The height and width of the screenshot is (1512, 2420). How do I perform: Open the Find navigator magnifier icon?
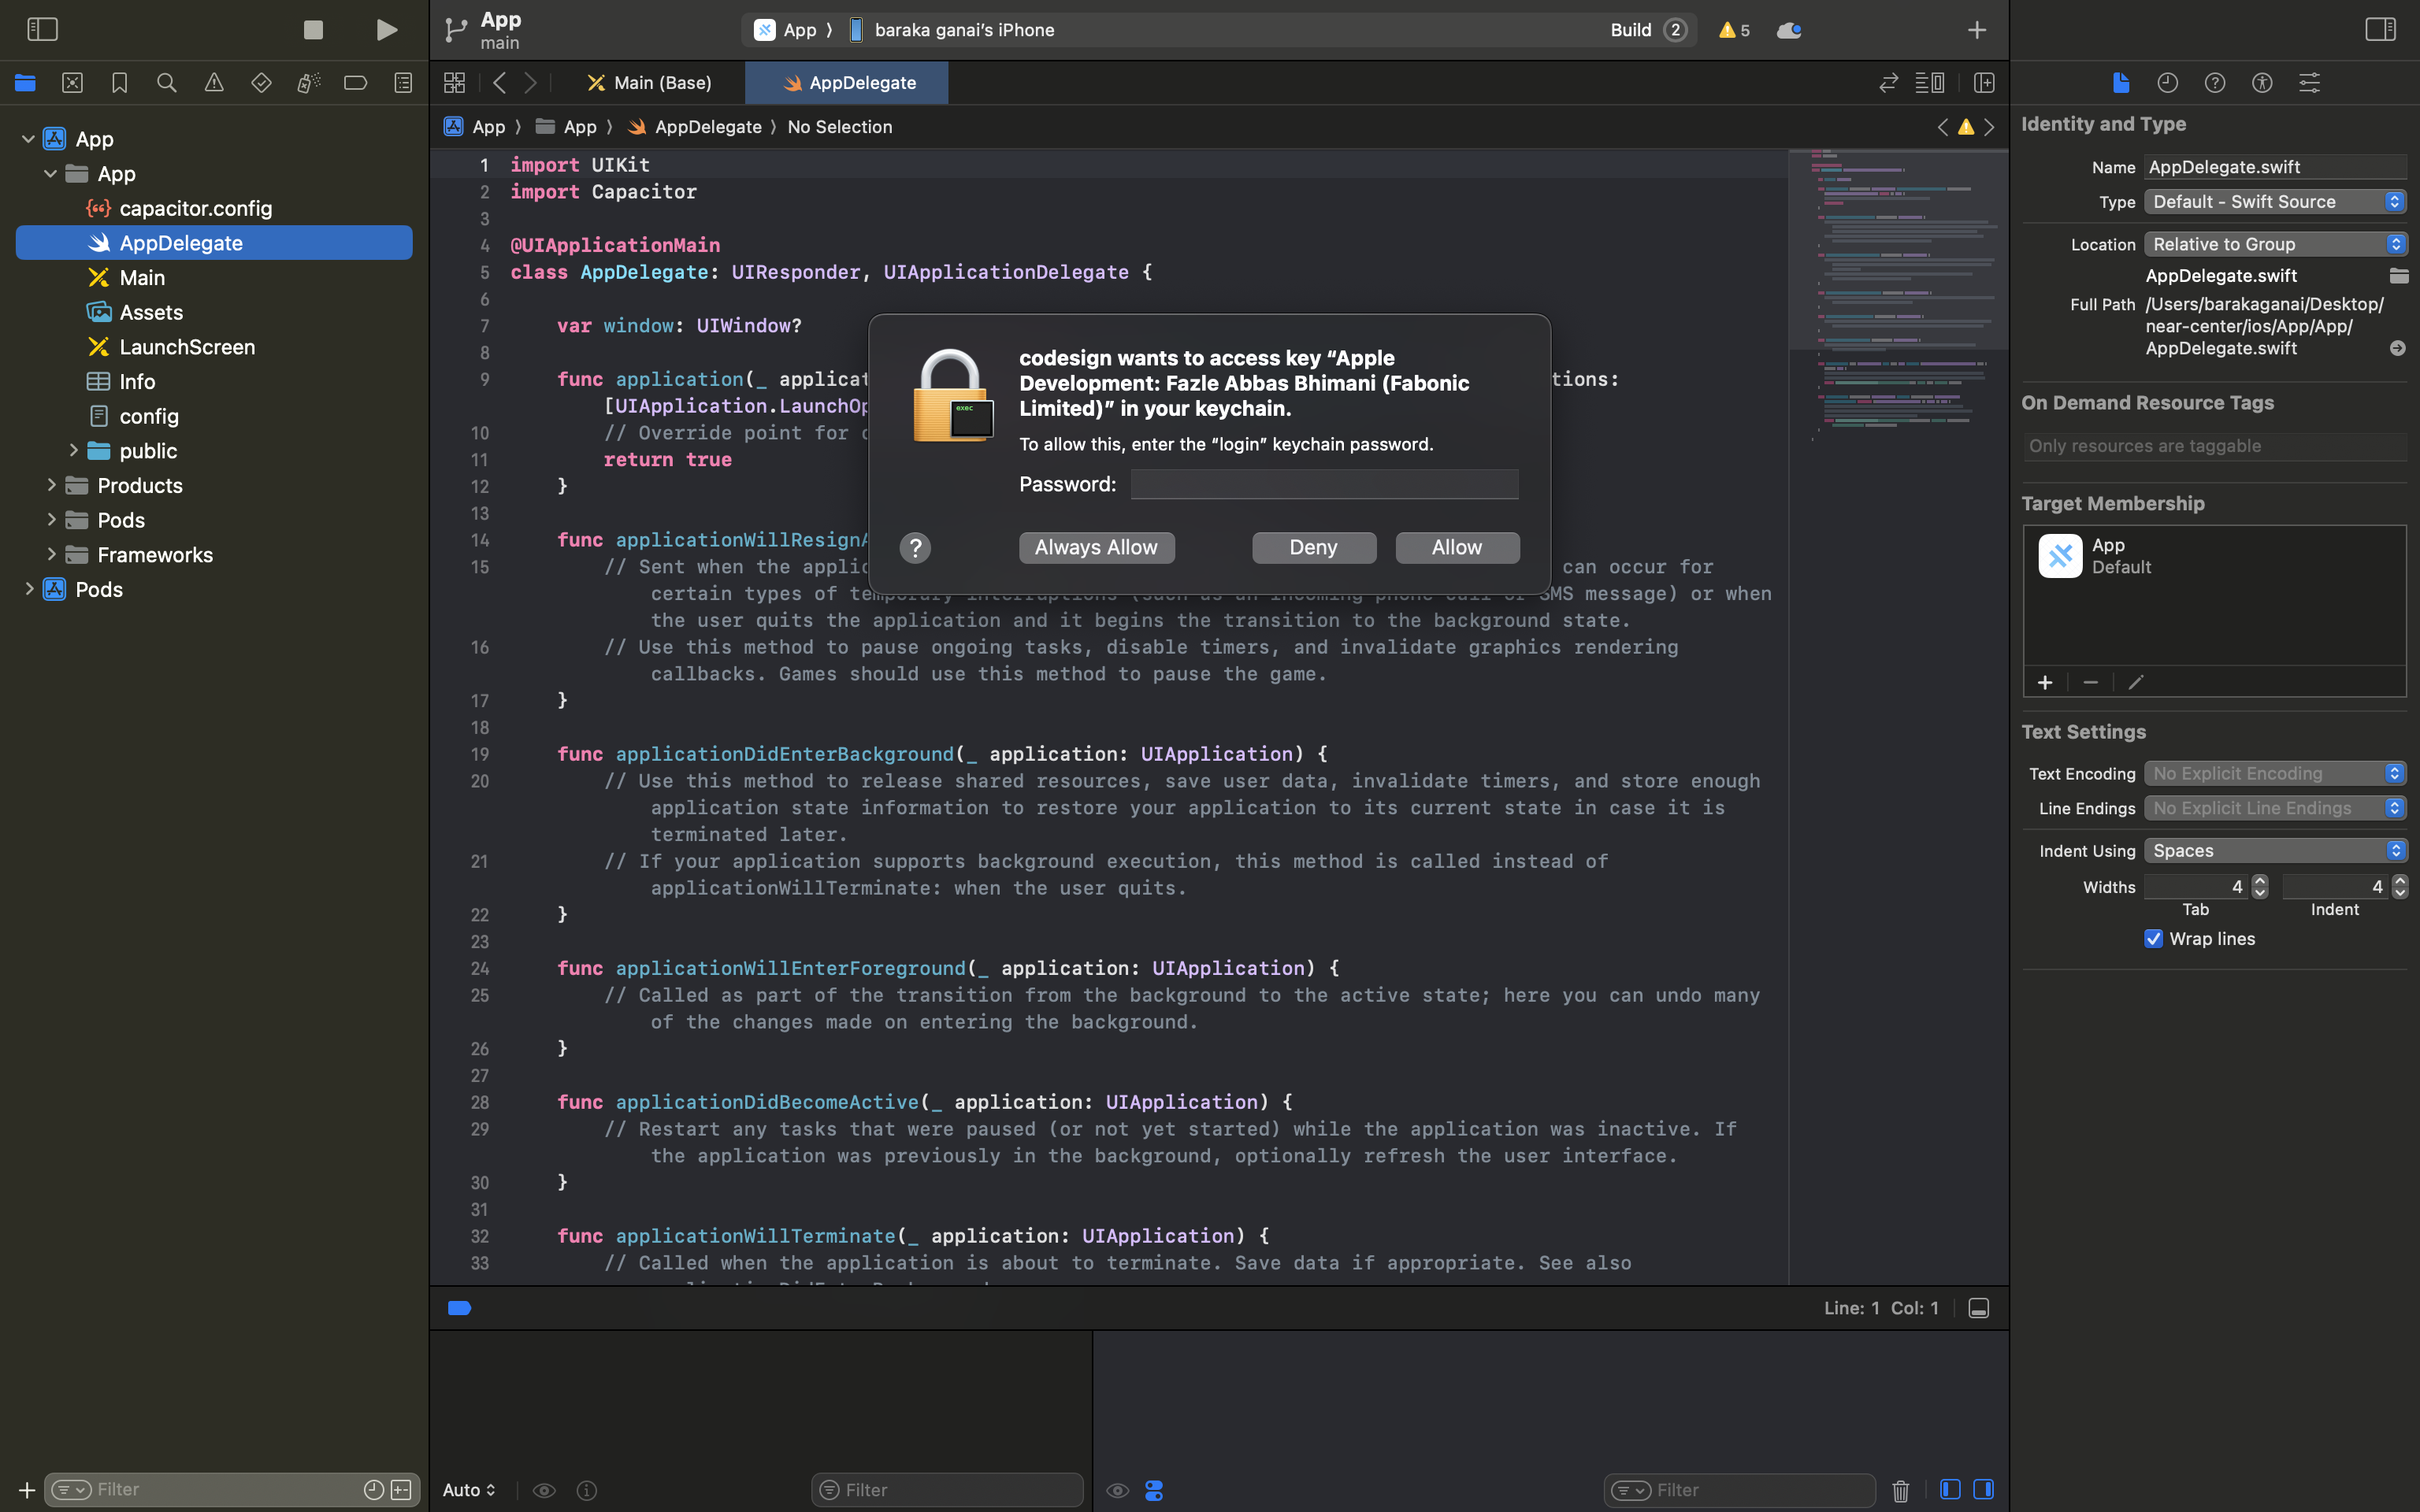point(167,83)
